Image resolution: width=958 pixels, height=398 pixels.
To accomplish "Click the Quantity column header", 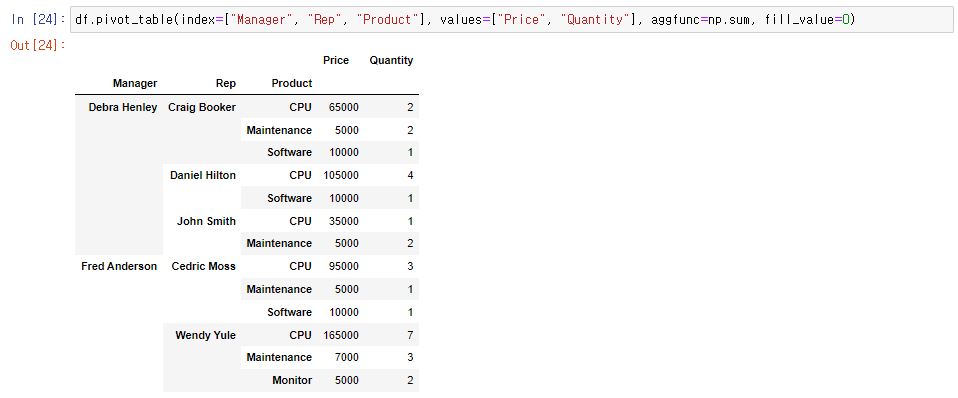I will click(391, 60).
